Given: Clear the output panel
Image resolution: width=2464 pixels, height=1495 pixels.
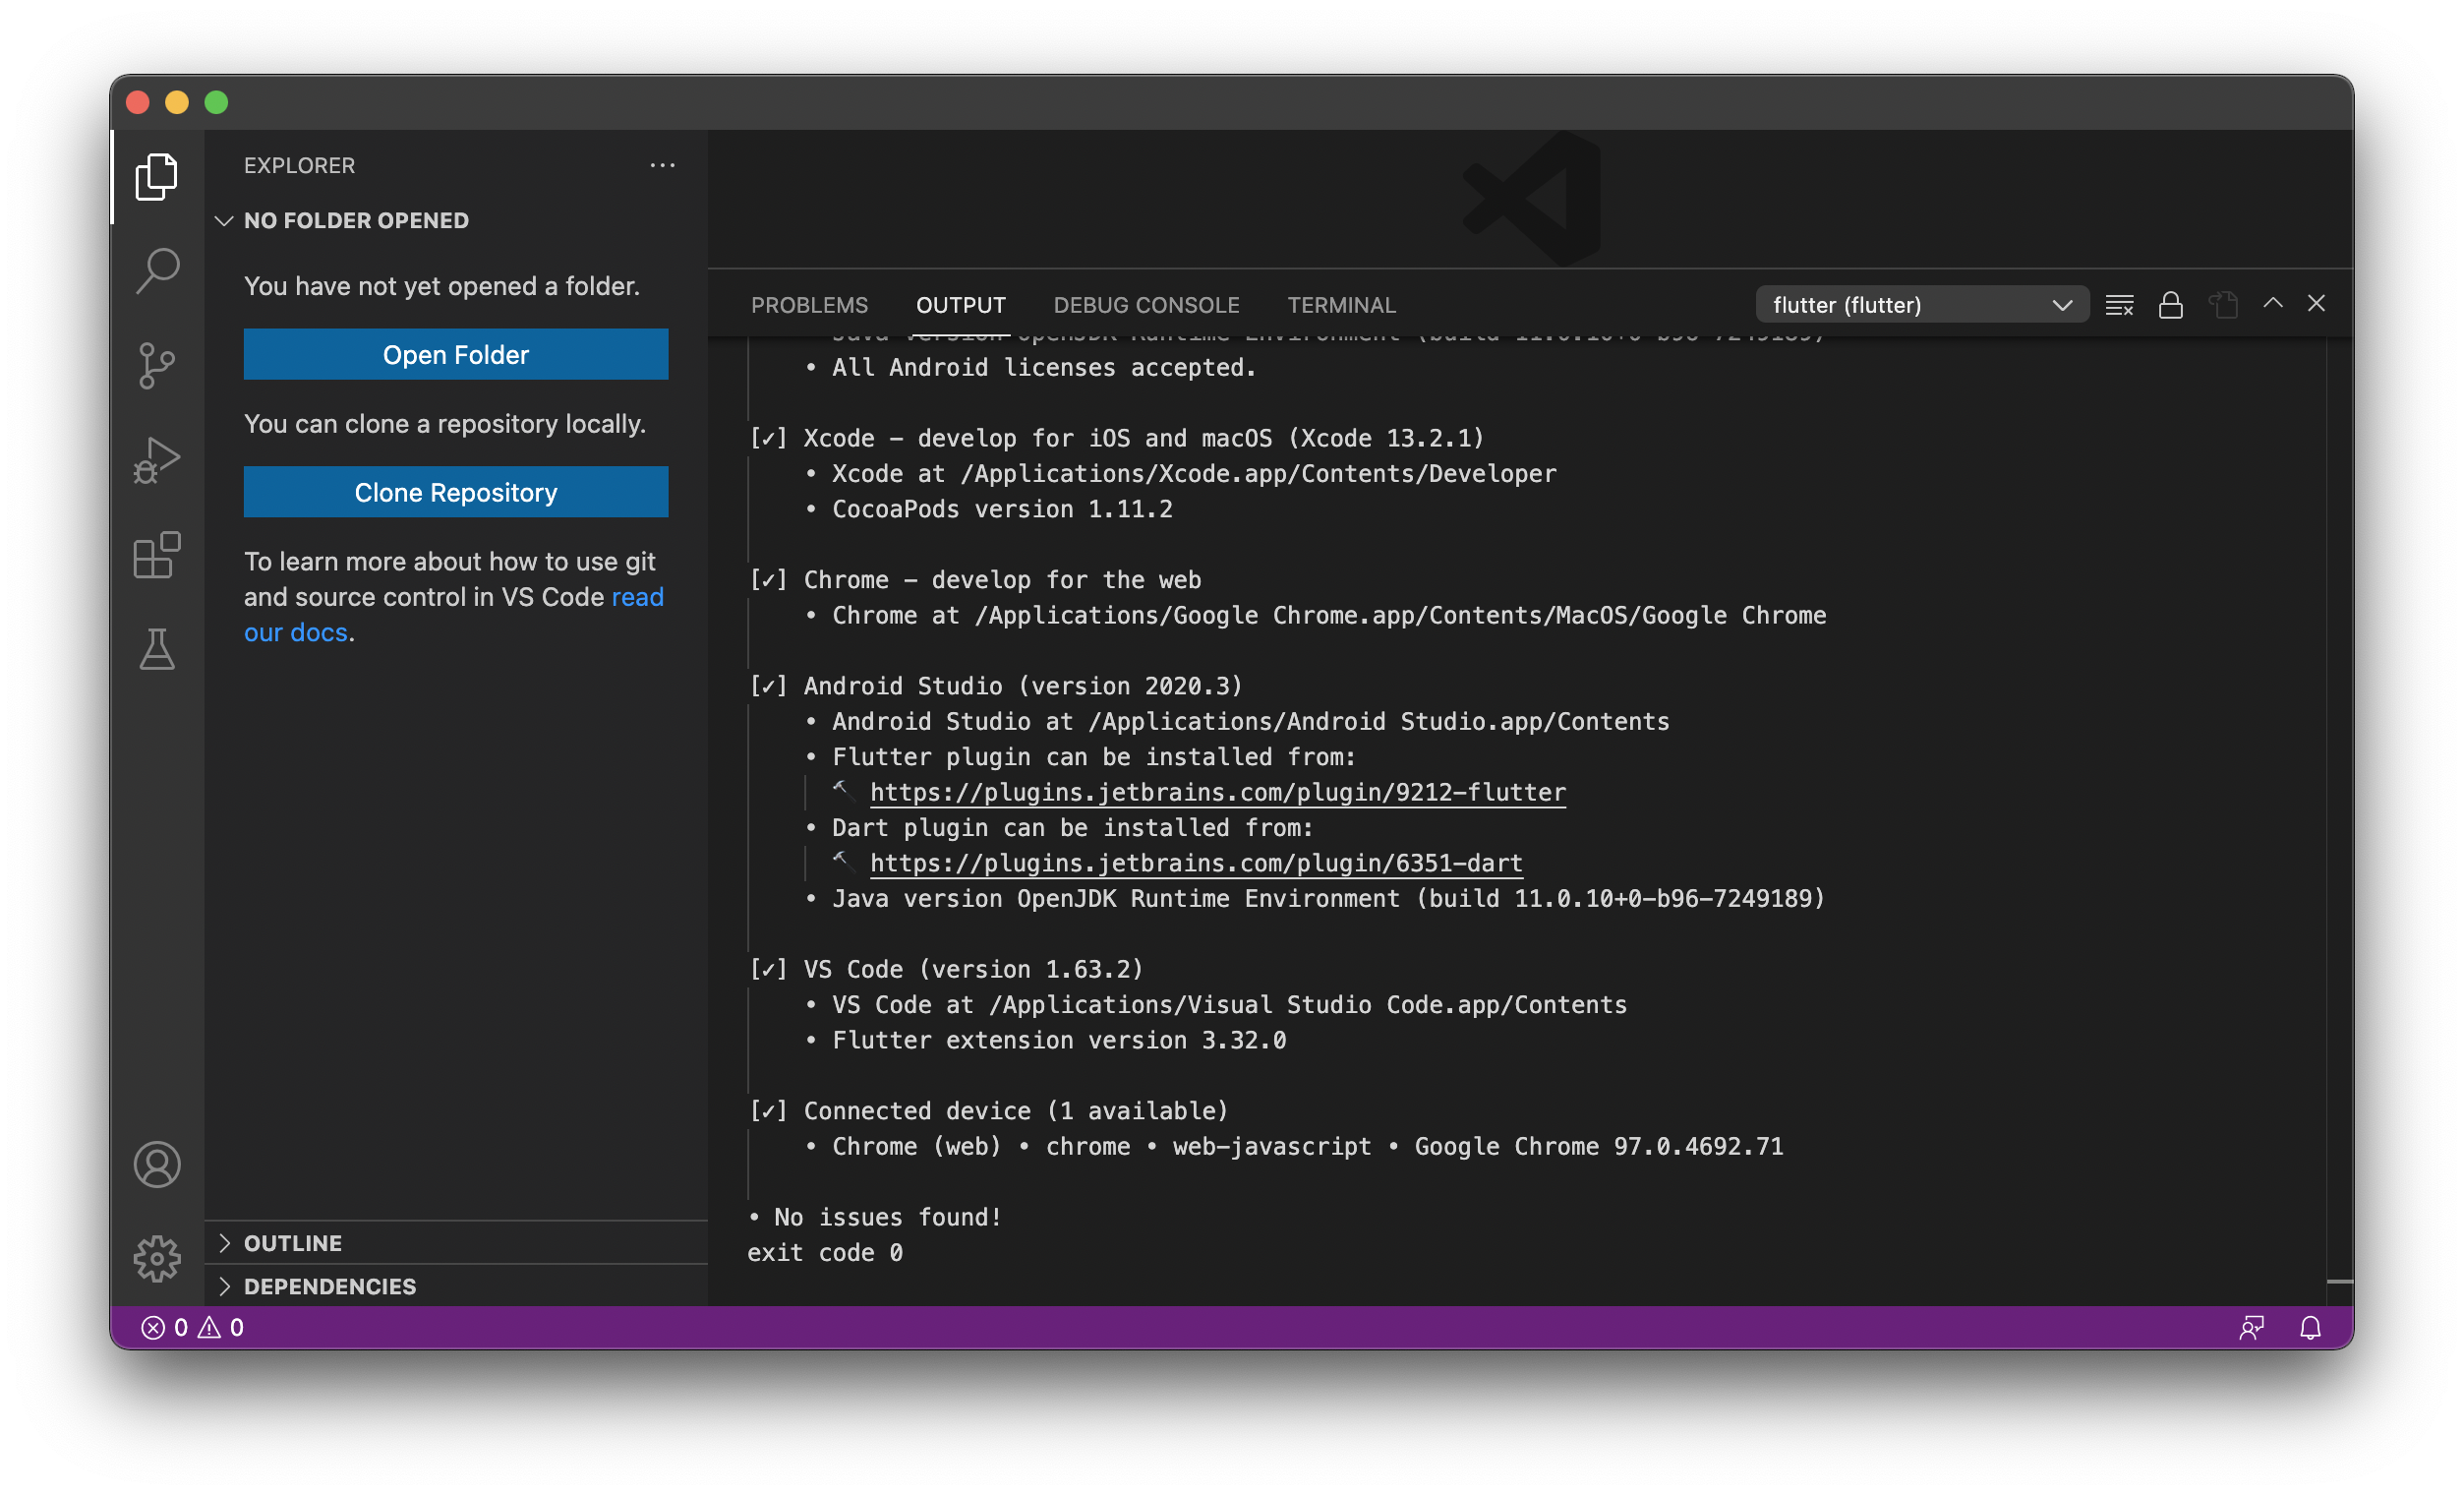Looking at the screenshot, I should [x=2119, y=305].
